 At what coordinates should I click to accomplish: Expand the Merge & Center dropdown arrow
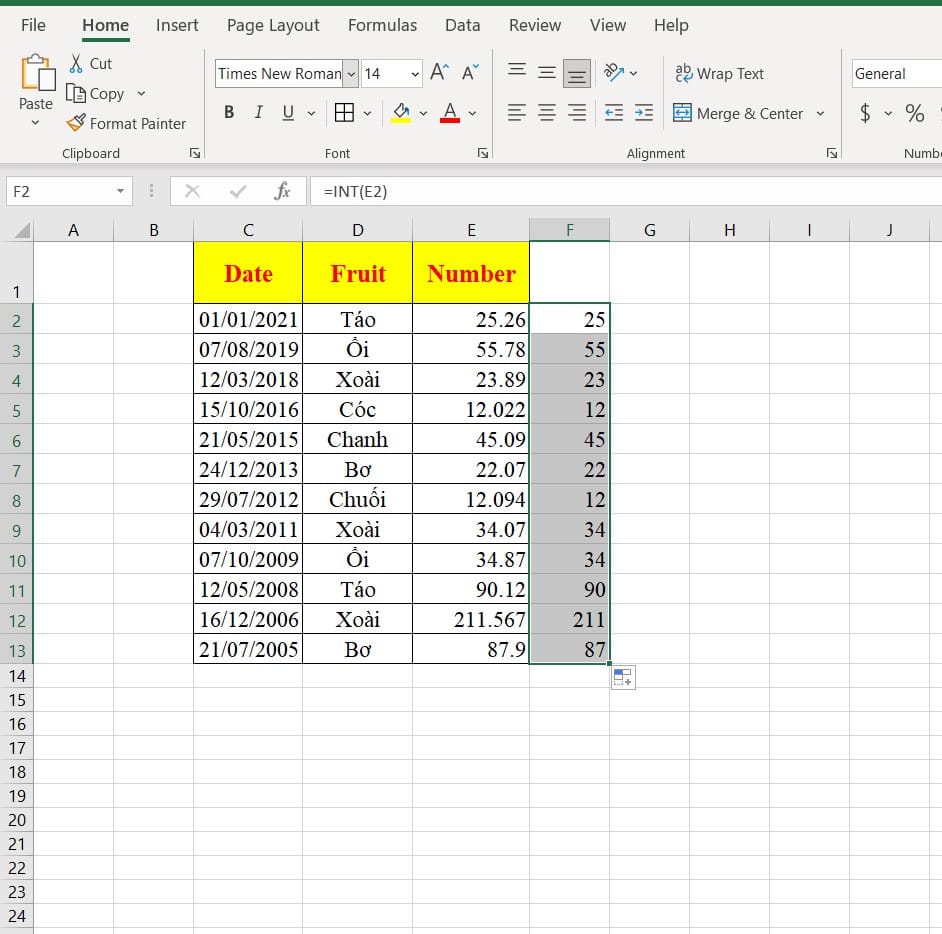(x=820, y=113)
